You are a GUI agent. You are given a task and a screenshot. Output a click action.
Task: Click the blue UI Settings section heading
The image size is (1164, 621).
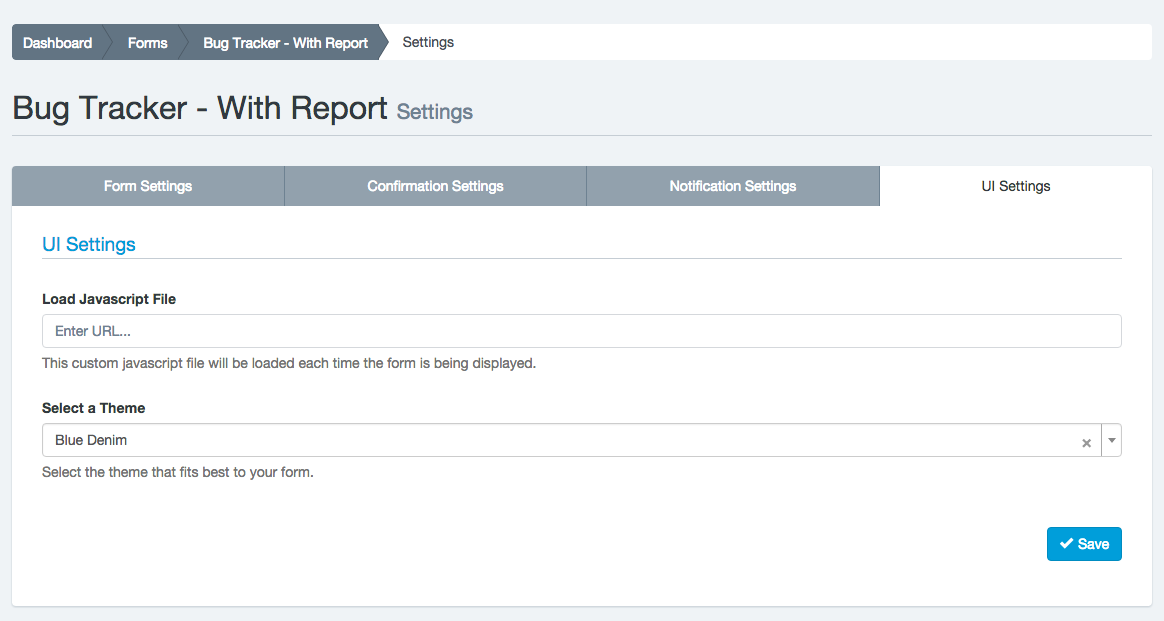click(x=89, y=244)
